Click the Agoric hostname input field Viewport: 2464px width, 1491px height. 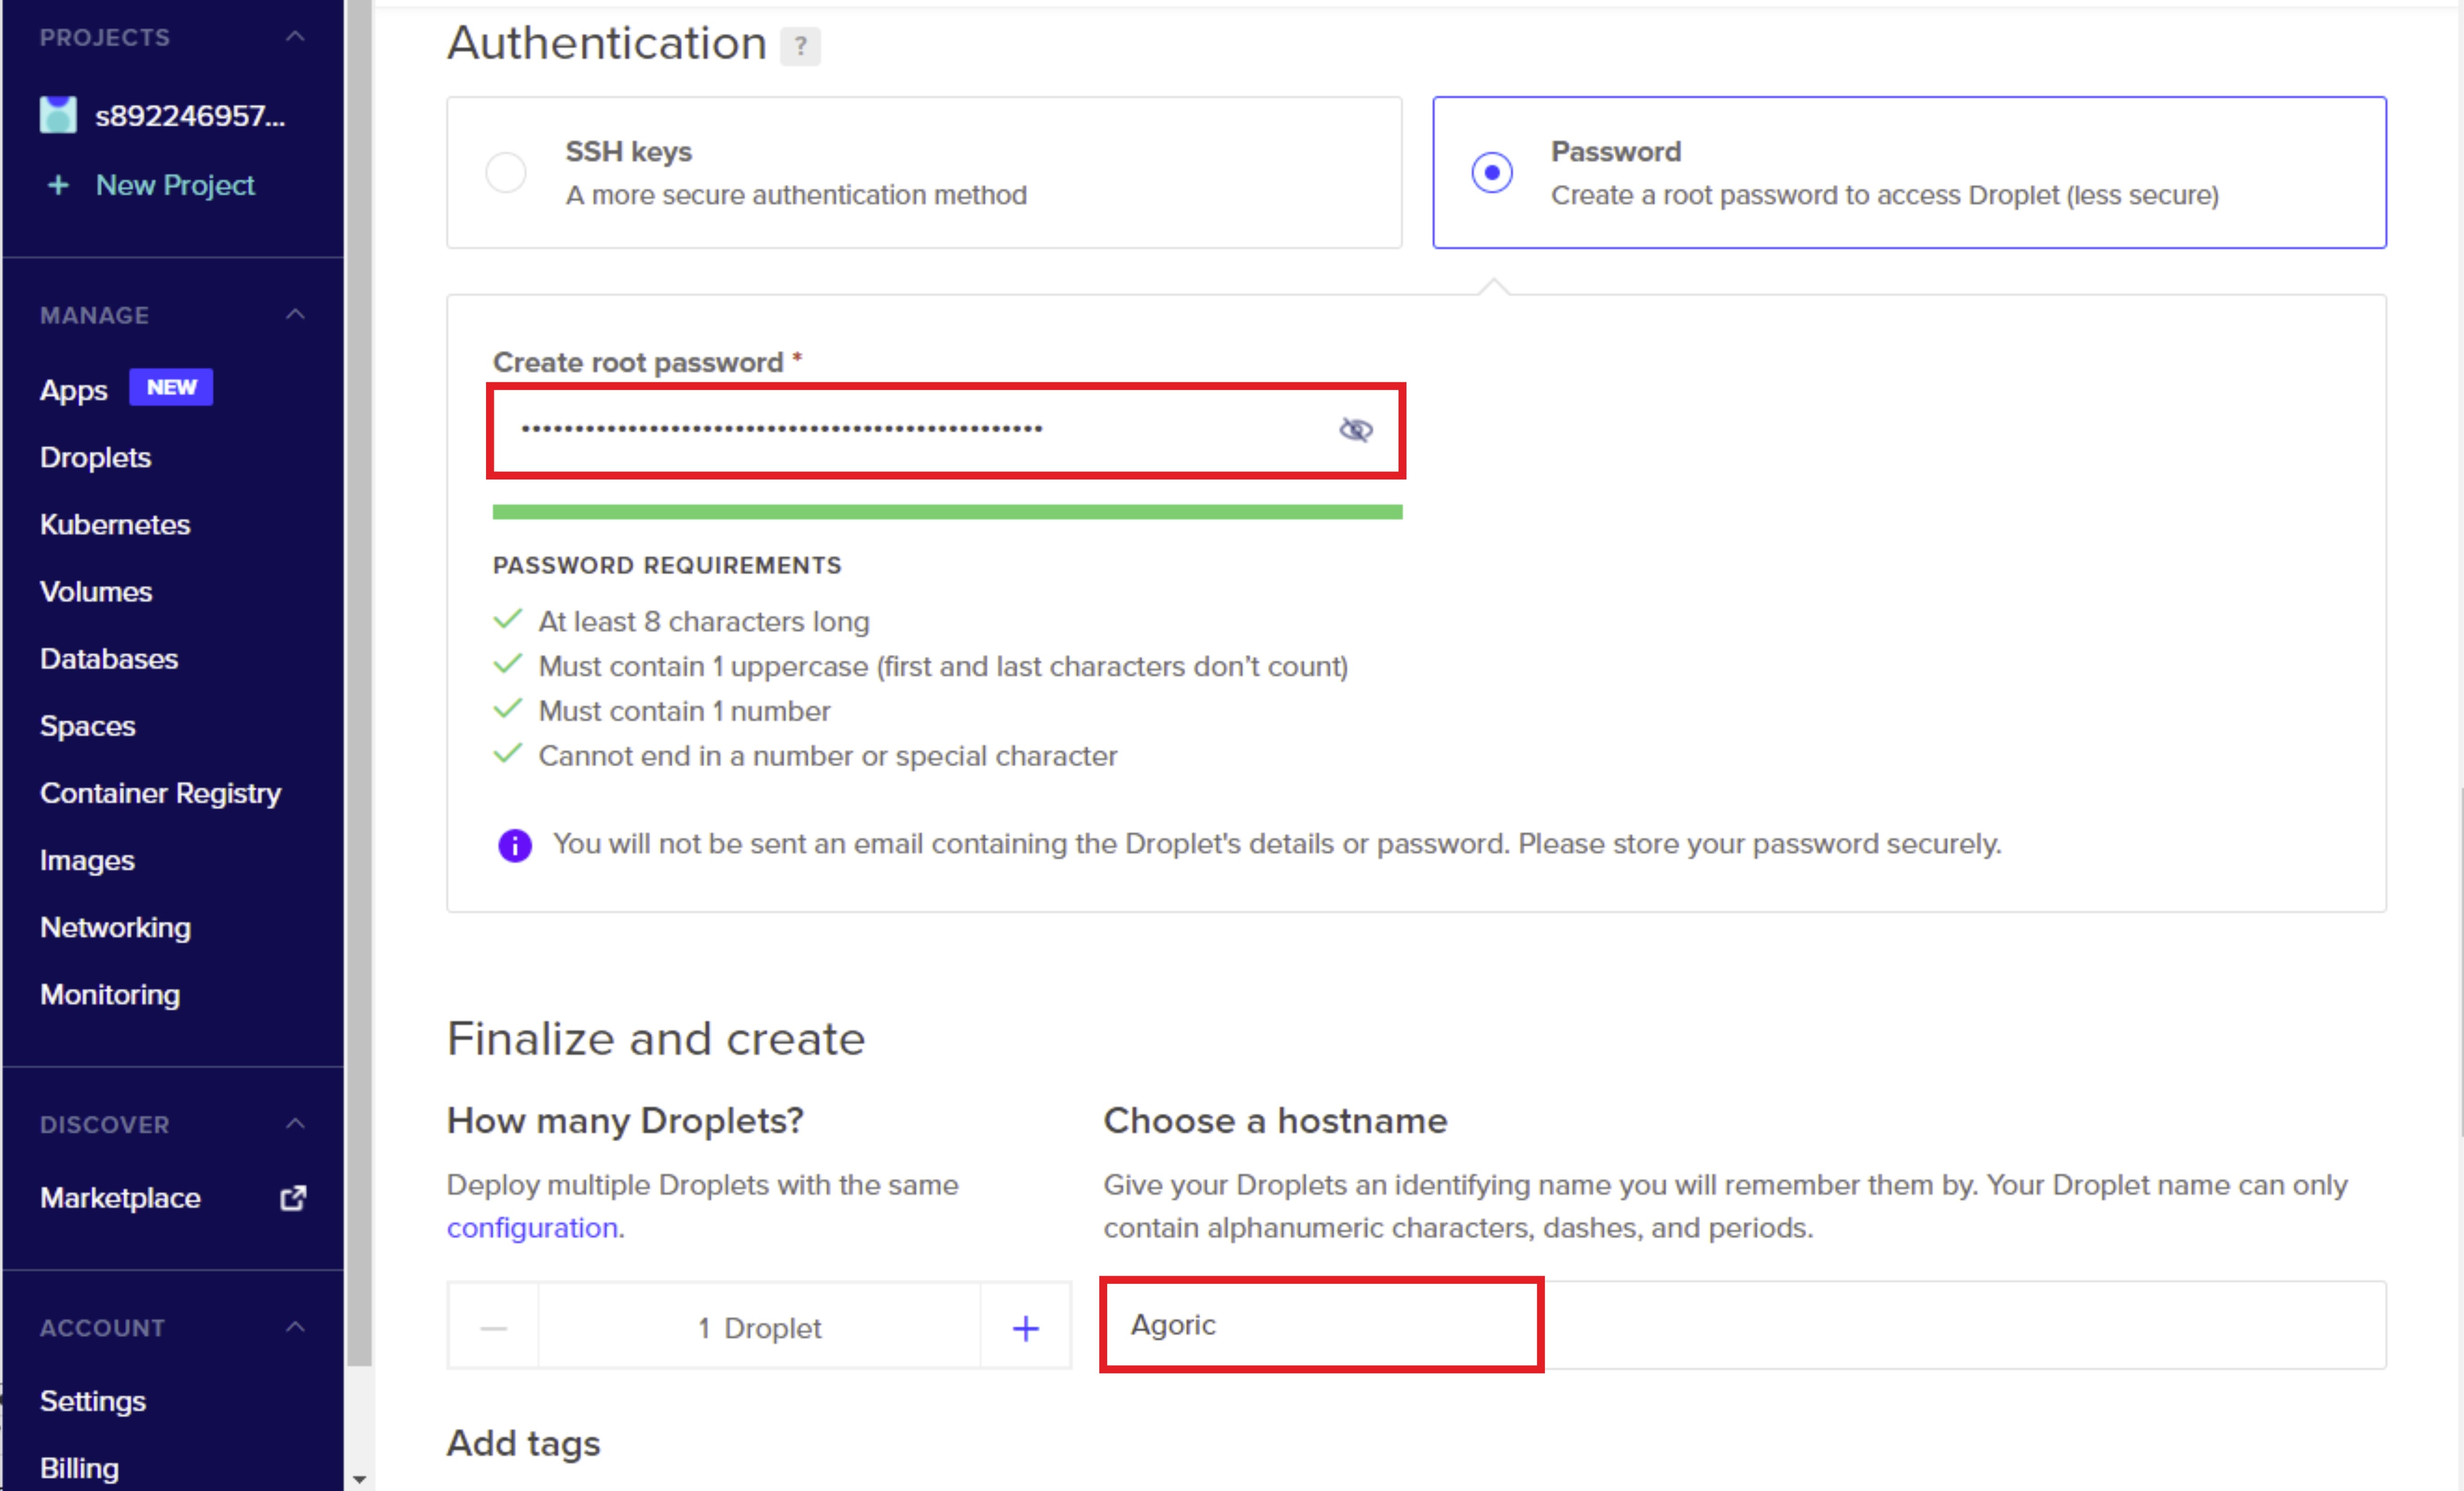click(x=1320, y=1324)
